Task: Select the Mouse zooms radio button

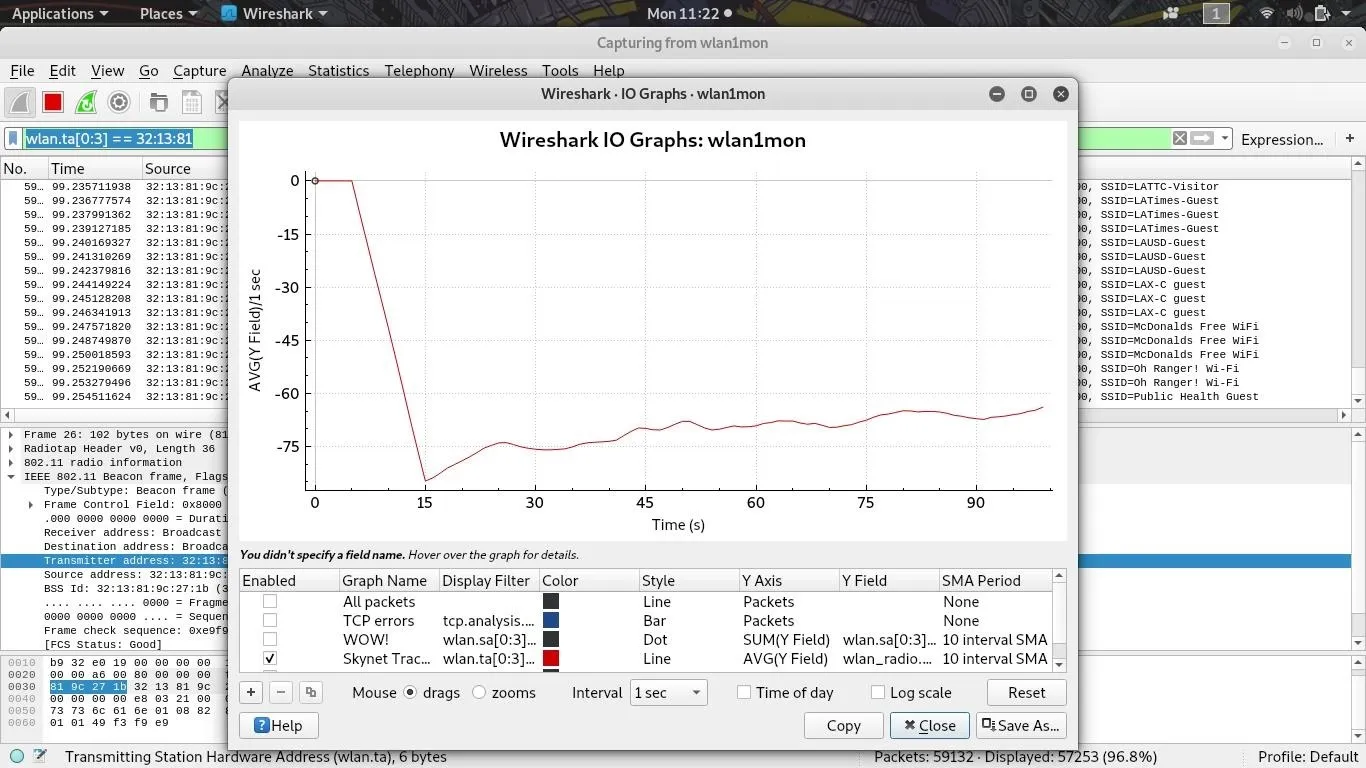Action: tap(479, 692)
